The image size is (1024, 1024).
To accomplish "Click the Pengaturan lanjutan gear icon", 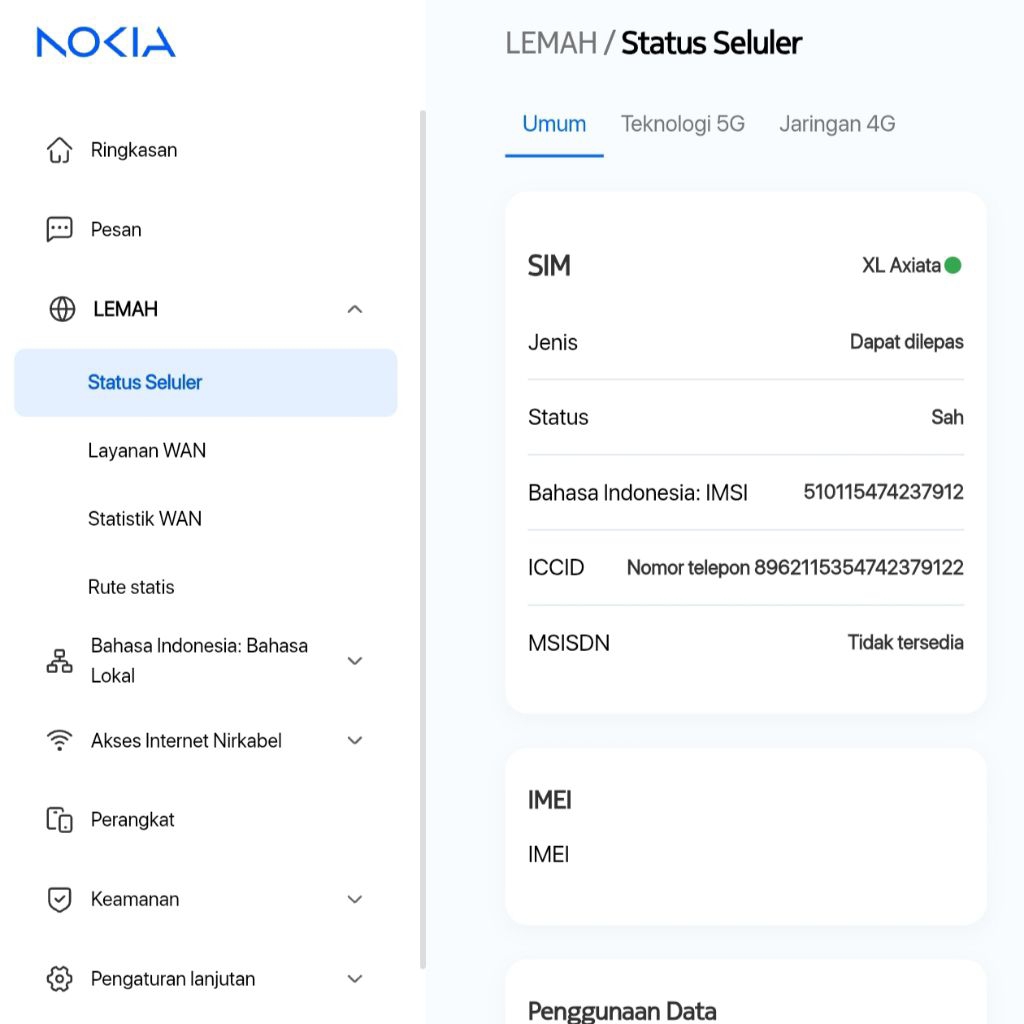I will (x=60, y=979).
